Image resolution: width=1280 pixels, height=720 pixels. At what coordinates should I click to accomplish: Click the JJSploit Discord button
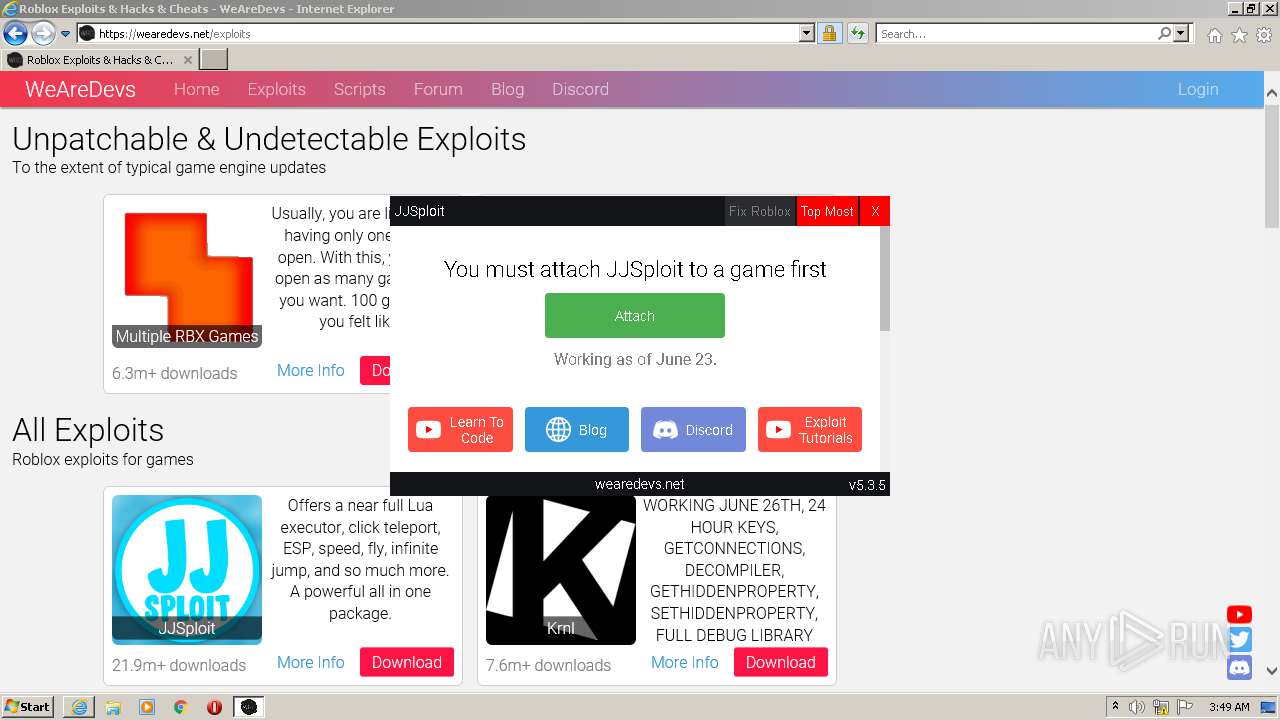(x=693, y=429)
